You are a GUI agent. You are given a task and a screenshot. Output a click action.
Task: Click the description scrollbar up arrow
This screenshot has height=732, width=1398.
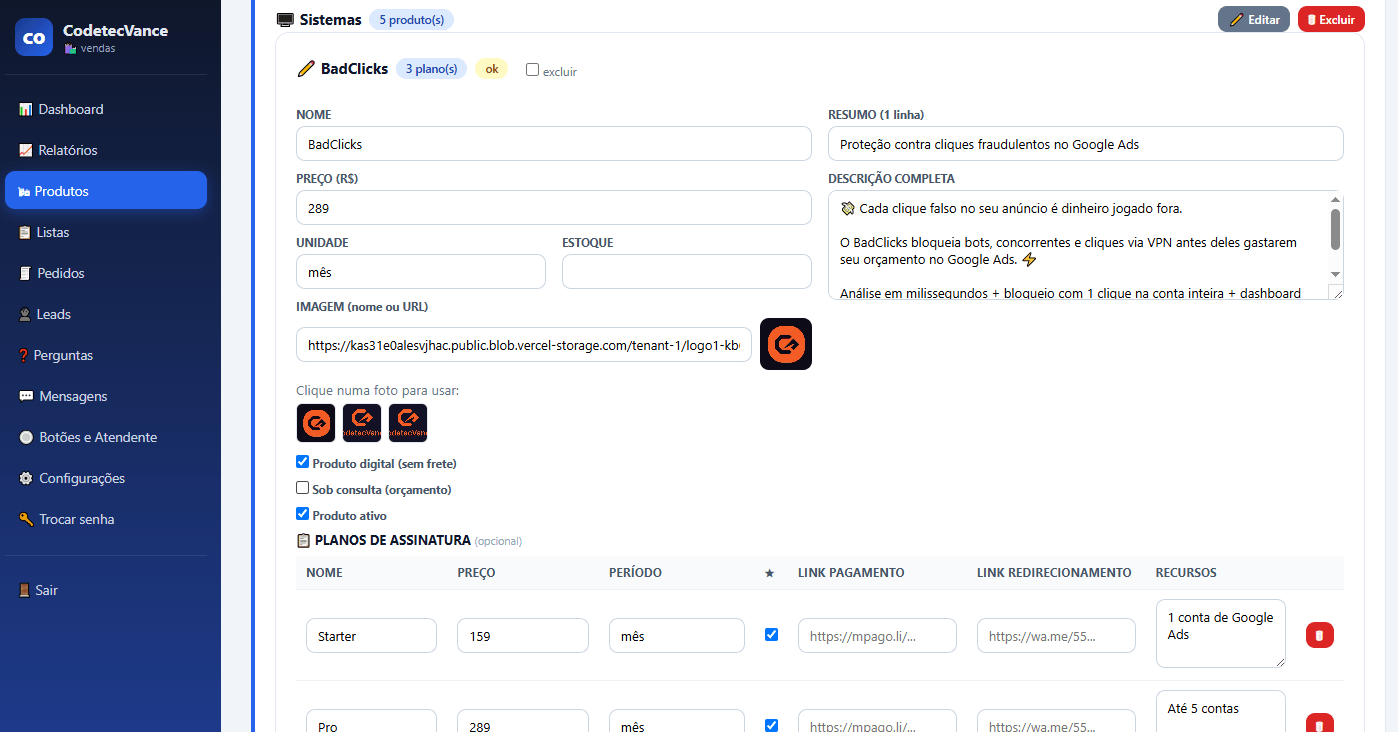(x=1335, y=200)
